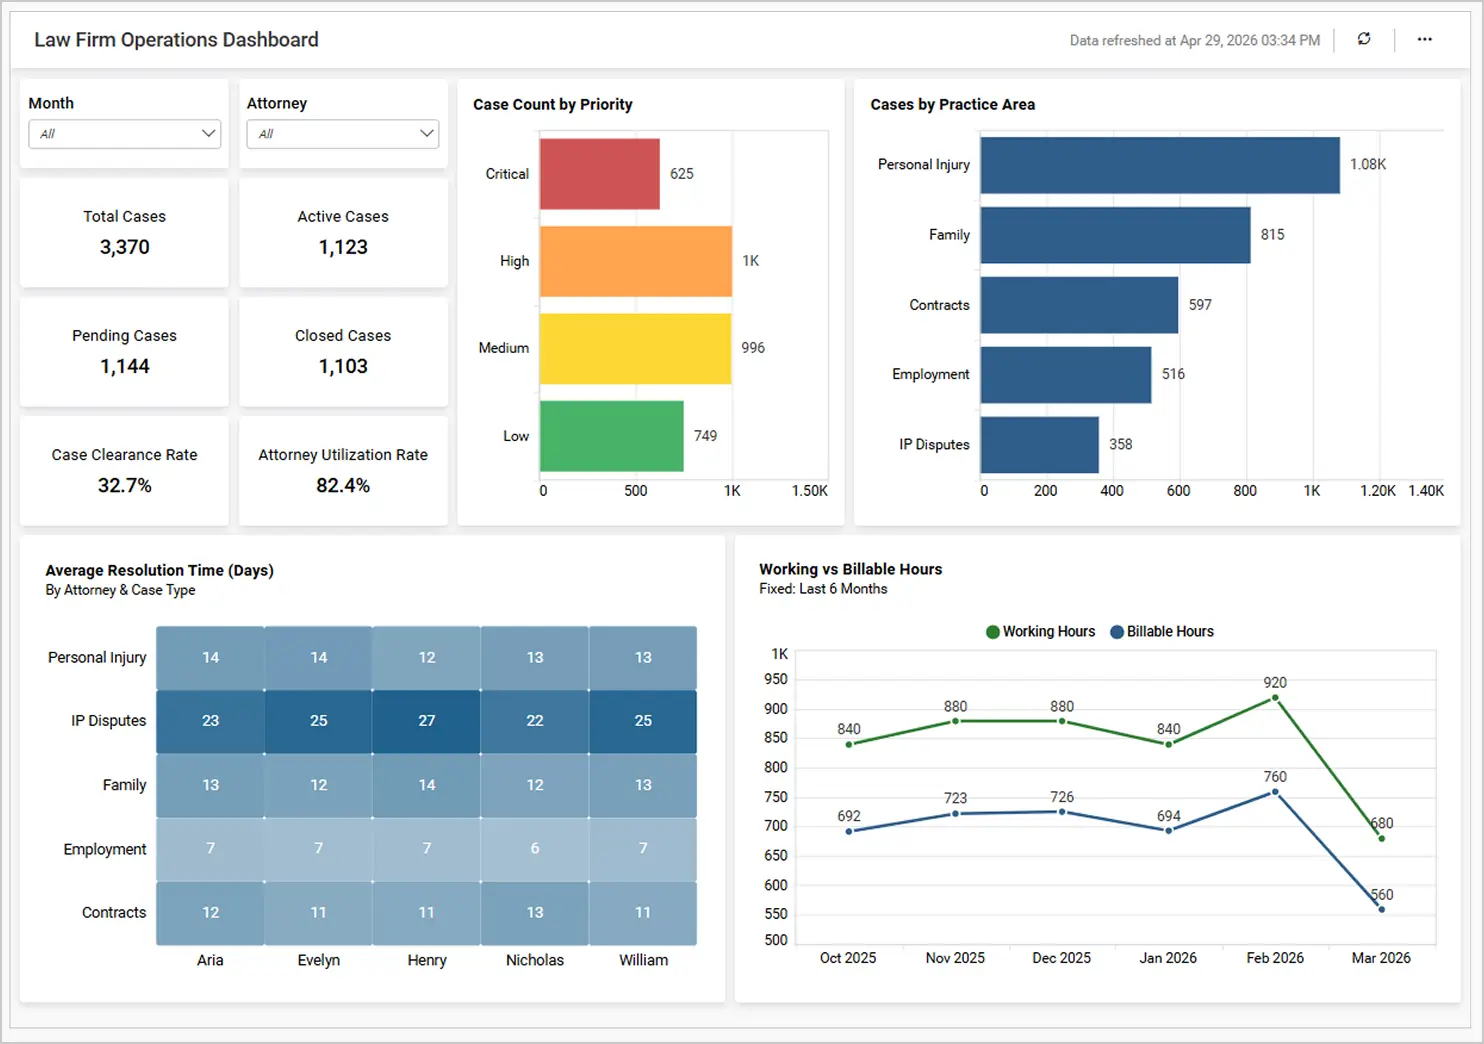Click the Employment practice area bar

[x=1066, y=375]
